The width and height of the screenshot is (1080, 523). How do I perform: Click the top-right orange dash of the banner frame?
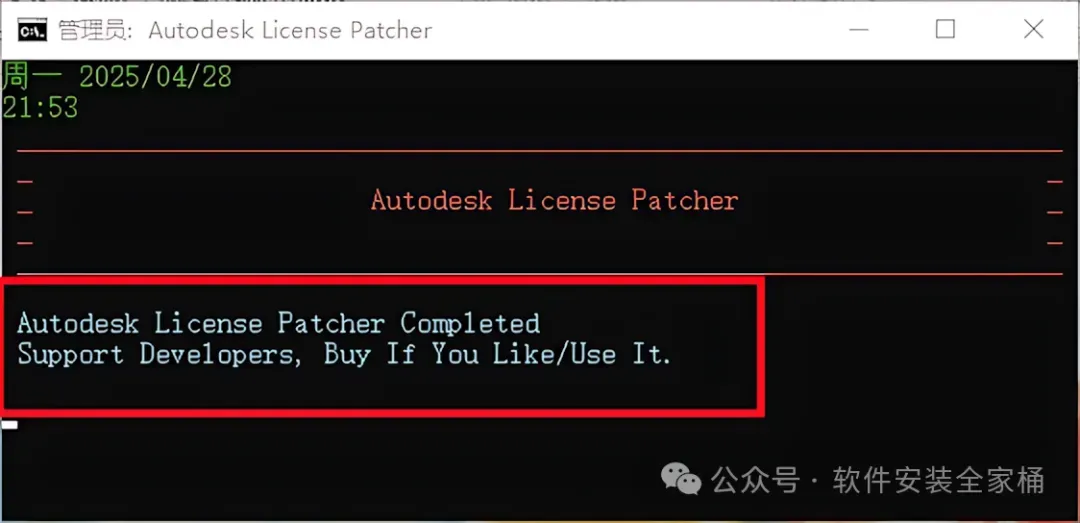[1055, 182]
